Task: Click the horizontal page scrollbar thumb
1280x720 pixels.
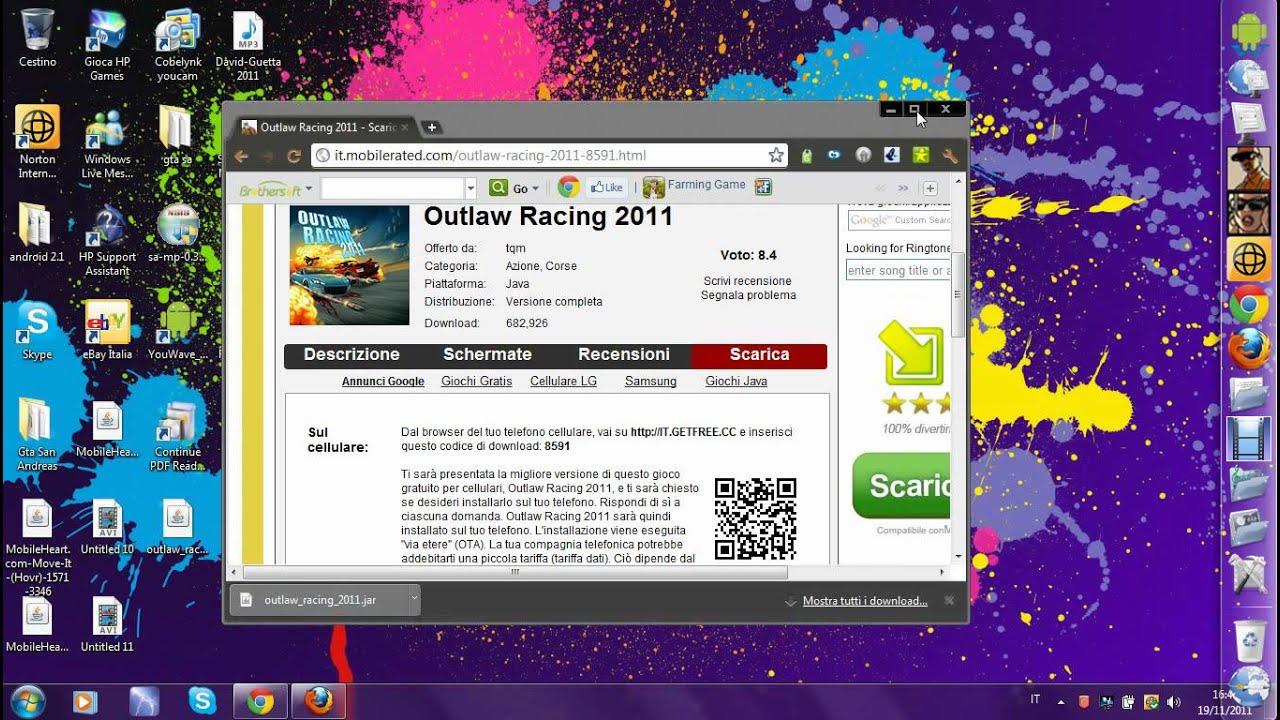Action: pyautogui.click(x=515, y=573)
